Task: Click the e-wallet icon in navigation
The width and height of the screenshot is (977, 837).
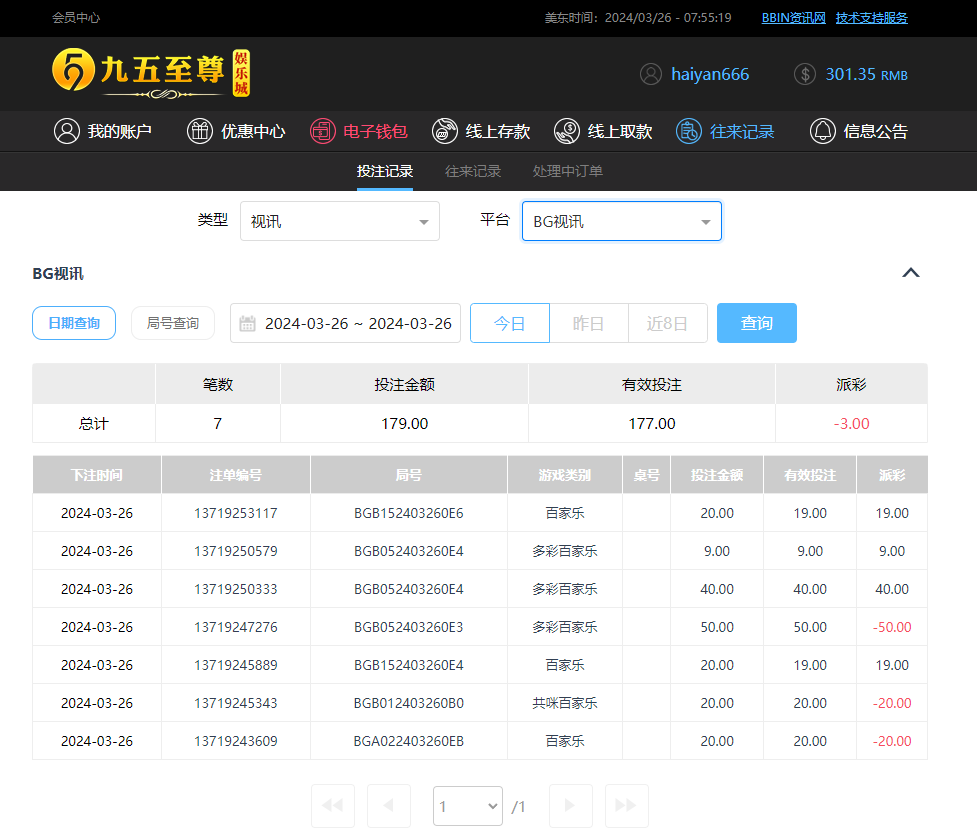Action: (x=322, y=131)
